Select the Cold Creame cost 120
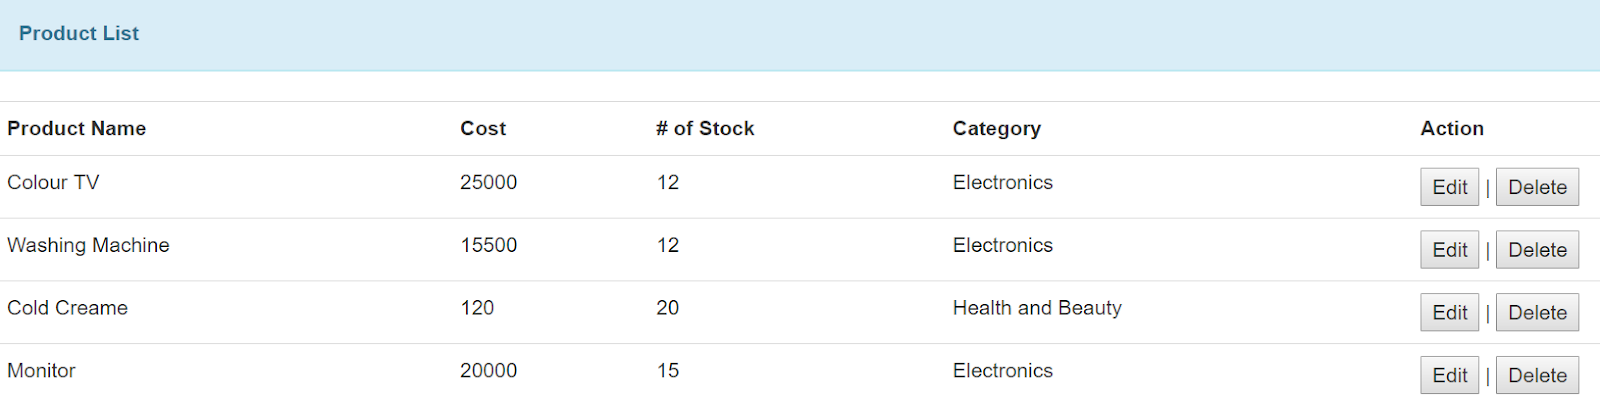Image resolution: width=1600 pixels, height=401 pixels. 477,308
